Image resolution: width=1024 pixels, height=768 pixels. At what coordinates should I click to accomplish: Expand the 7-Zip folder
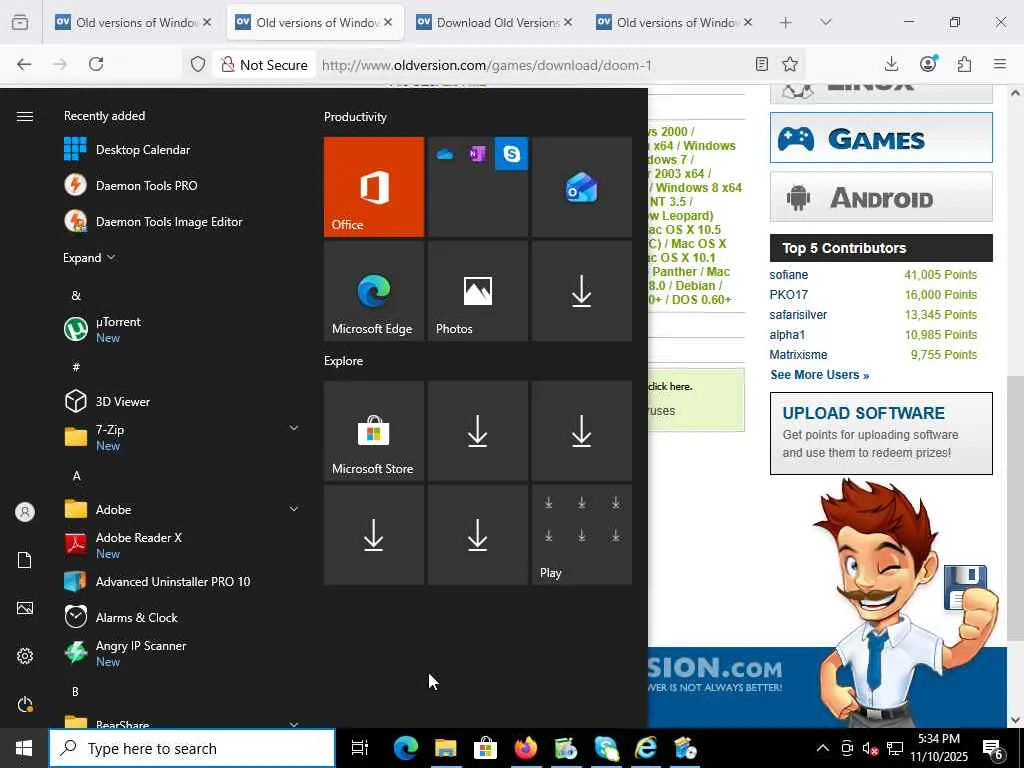click(294, 428)
